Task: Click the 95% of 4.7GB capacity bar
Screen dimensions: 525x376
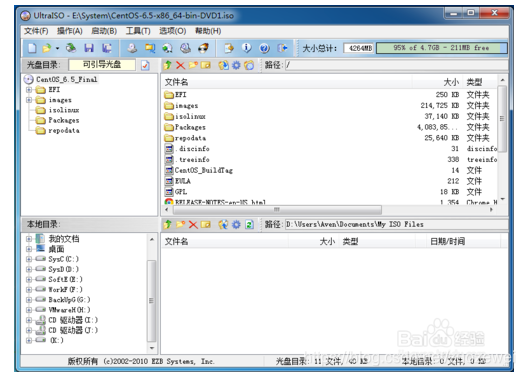Action: pos(441,48)
